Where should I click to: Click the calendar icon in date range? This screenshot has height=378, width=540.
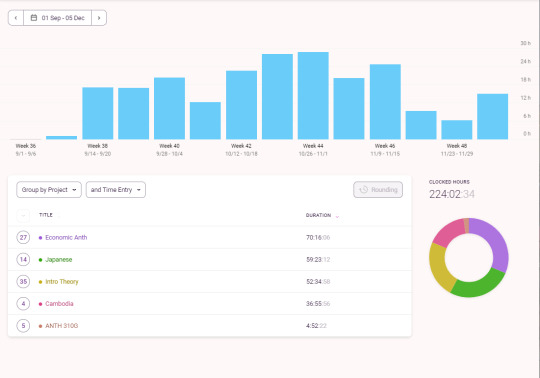[x=34, y=18]
